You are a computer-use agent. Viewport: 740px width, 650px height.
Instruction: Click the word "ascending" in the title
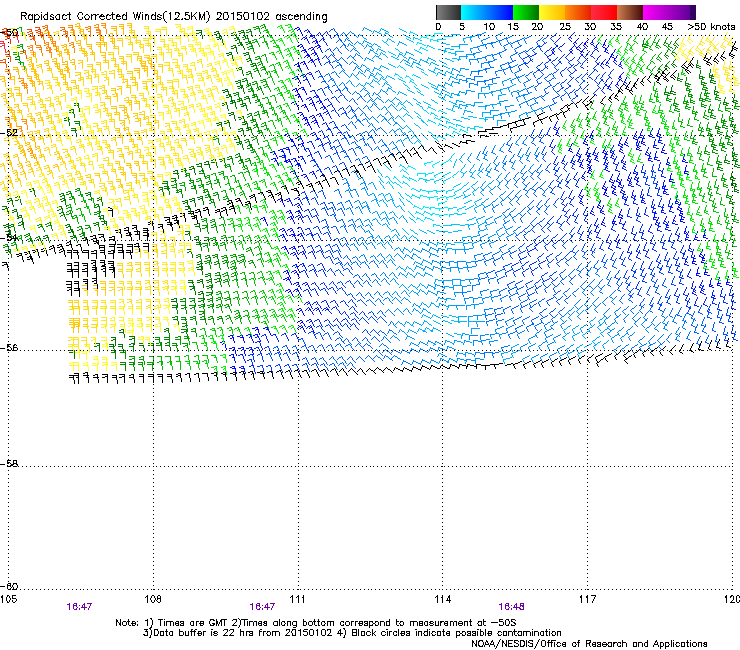coord(301,17)
